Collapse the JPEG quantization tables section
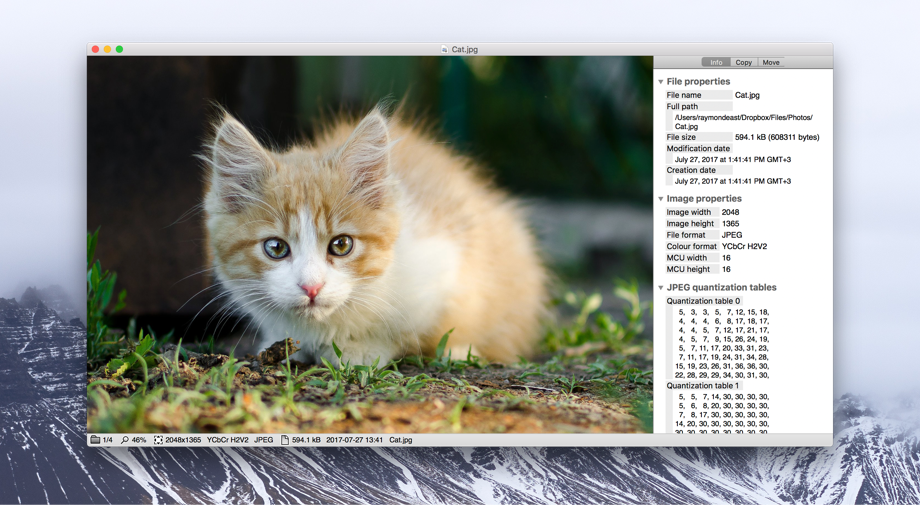Image resolution: width=920 pixels, height=506 pixels. coord(661,288)
